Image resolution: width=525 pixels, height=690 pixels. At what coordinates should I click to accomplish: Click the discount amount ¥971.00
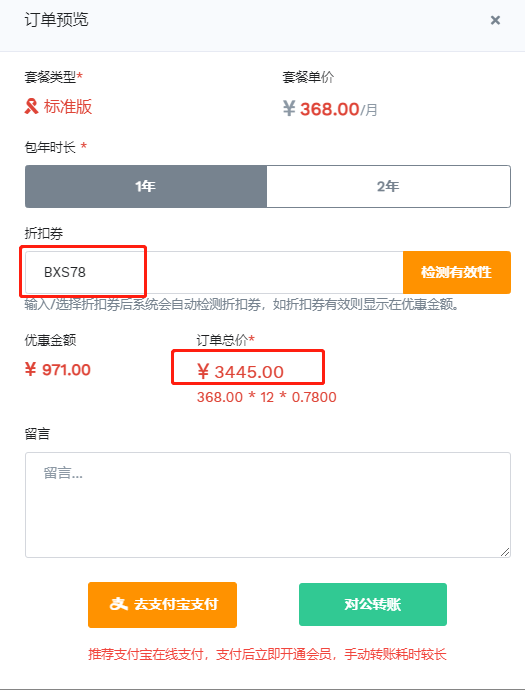pyautogui.click(x=58, y=370)
